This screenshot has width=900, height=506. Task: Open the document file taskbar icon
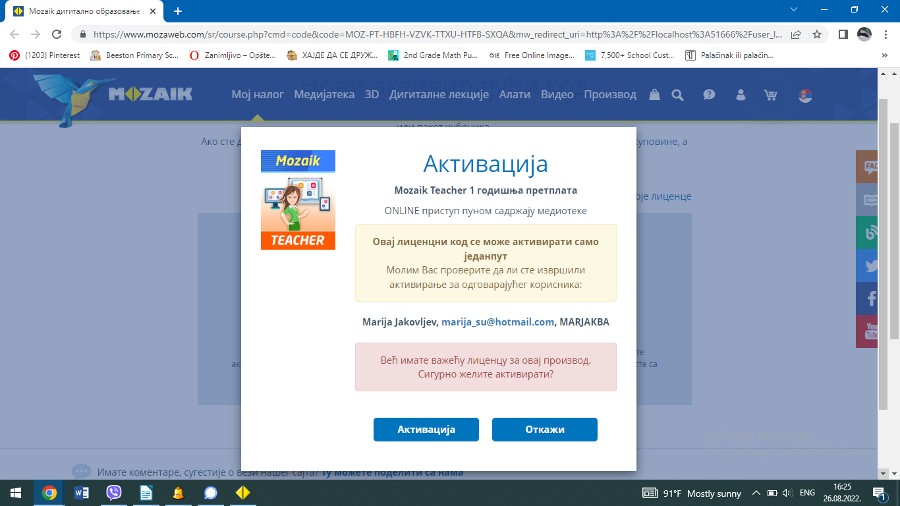146,493
